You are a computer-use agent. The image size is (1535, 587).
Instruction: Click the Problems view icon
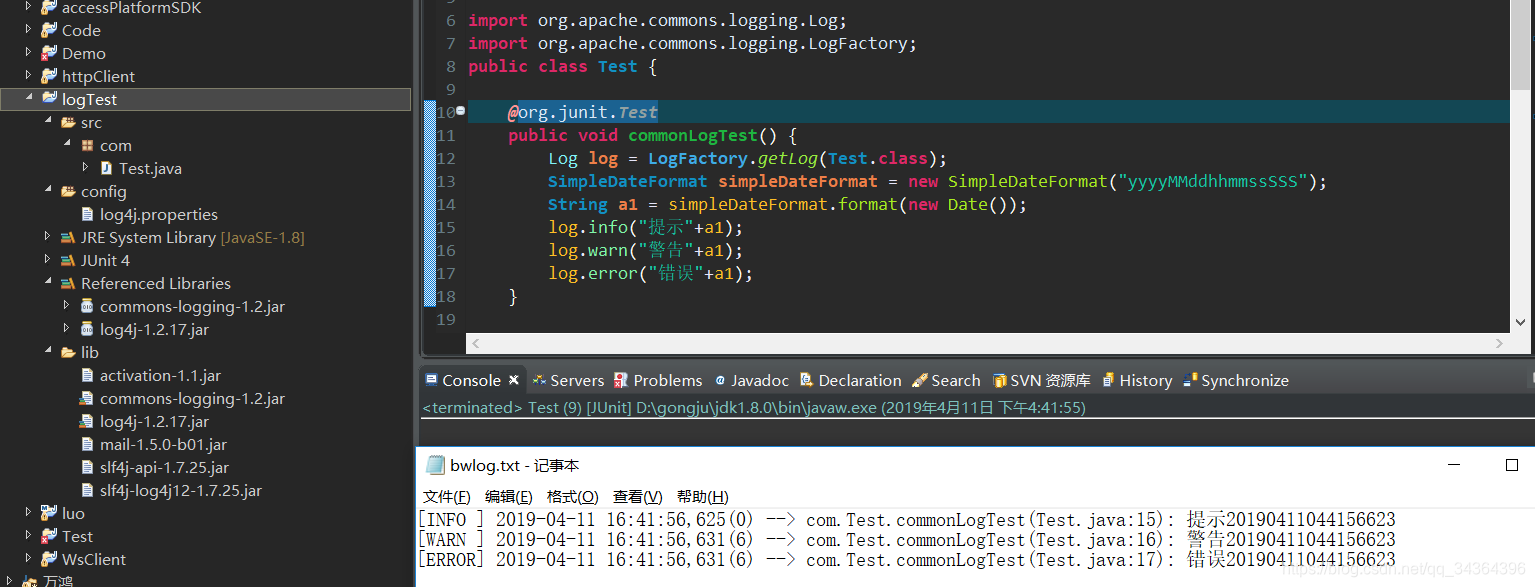pyautogui.click(x=621, y=380)
